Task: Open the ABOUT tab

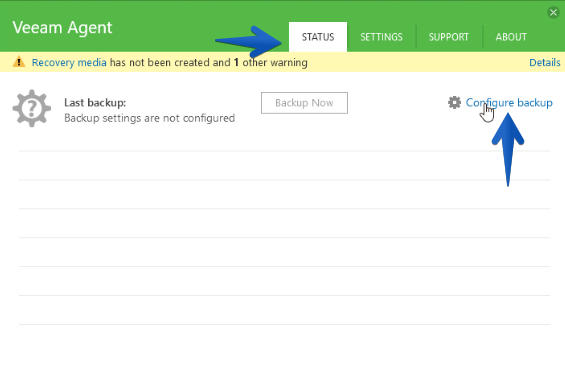Action: tap(511, 37)
